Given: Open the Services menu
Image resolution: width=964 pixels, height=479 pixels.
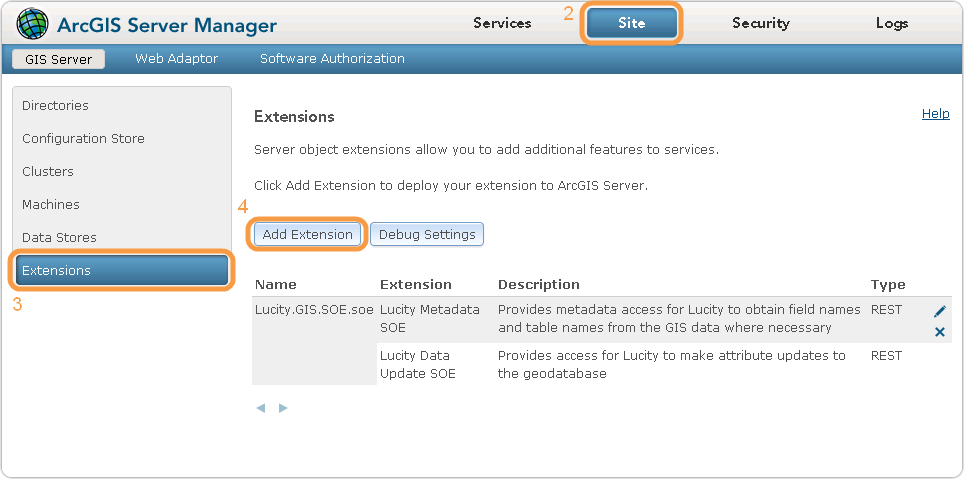Looking at the screenshot, I should point(502,23).
